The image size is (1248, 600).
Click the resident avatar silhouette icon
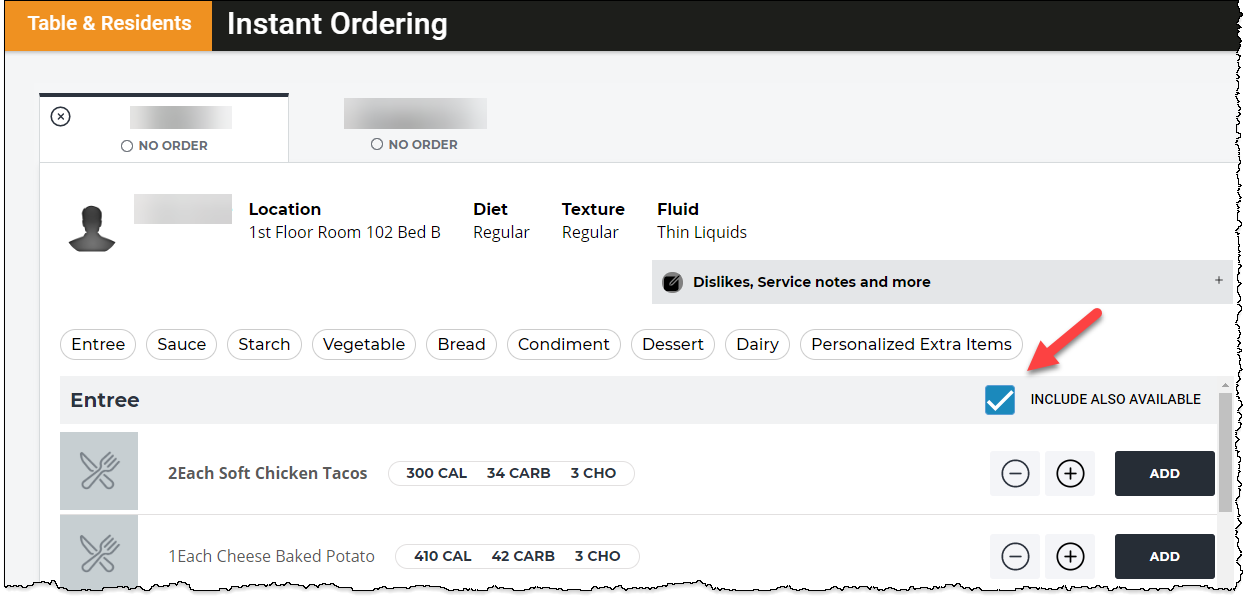(92, 228)
